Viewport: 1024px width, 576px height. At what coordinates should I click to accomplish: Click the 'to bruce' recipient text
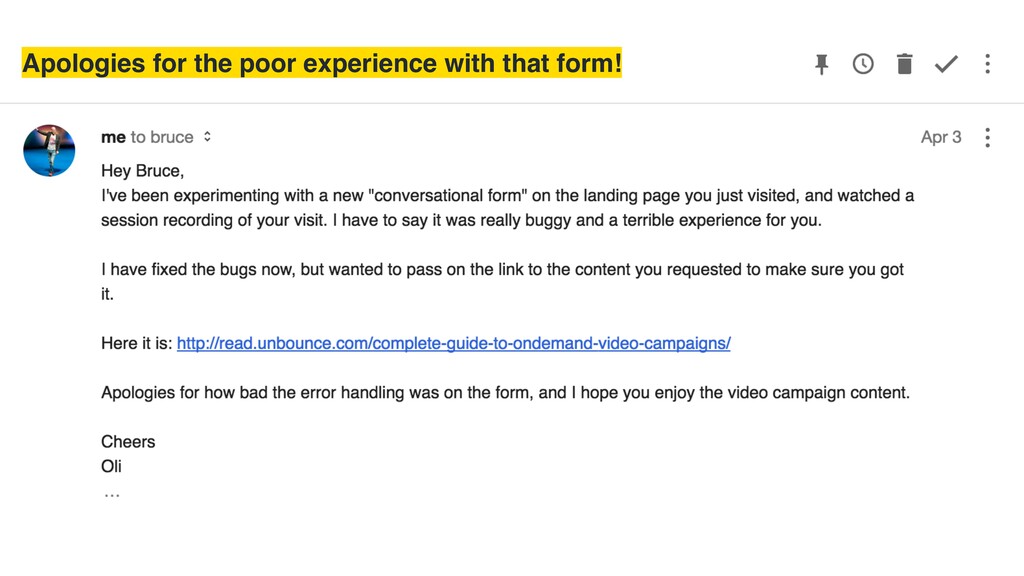[162, 137]
